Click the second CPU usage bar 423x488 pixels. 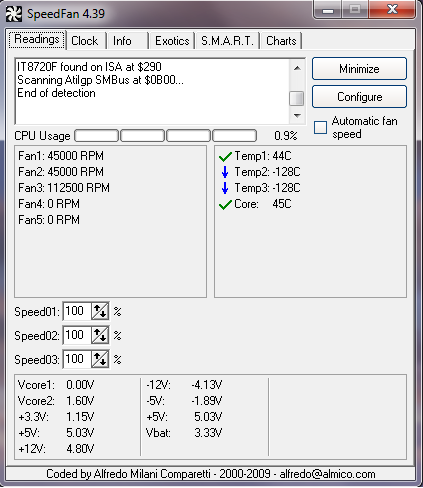(x=143, y=136)
